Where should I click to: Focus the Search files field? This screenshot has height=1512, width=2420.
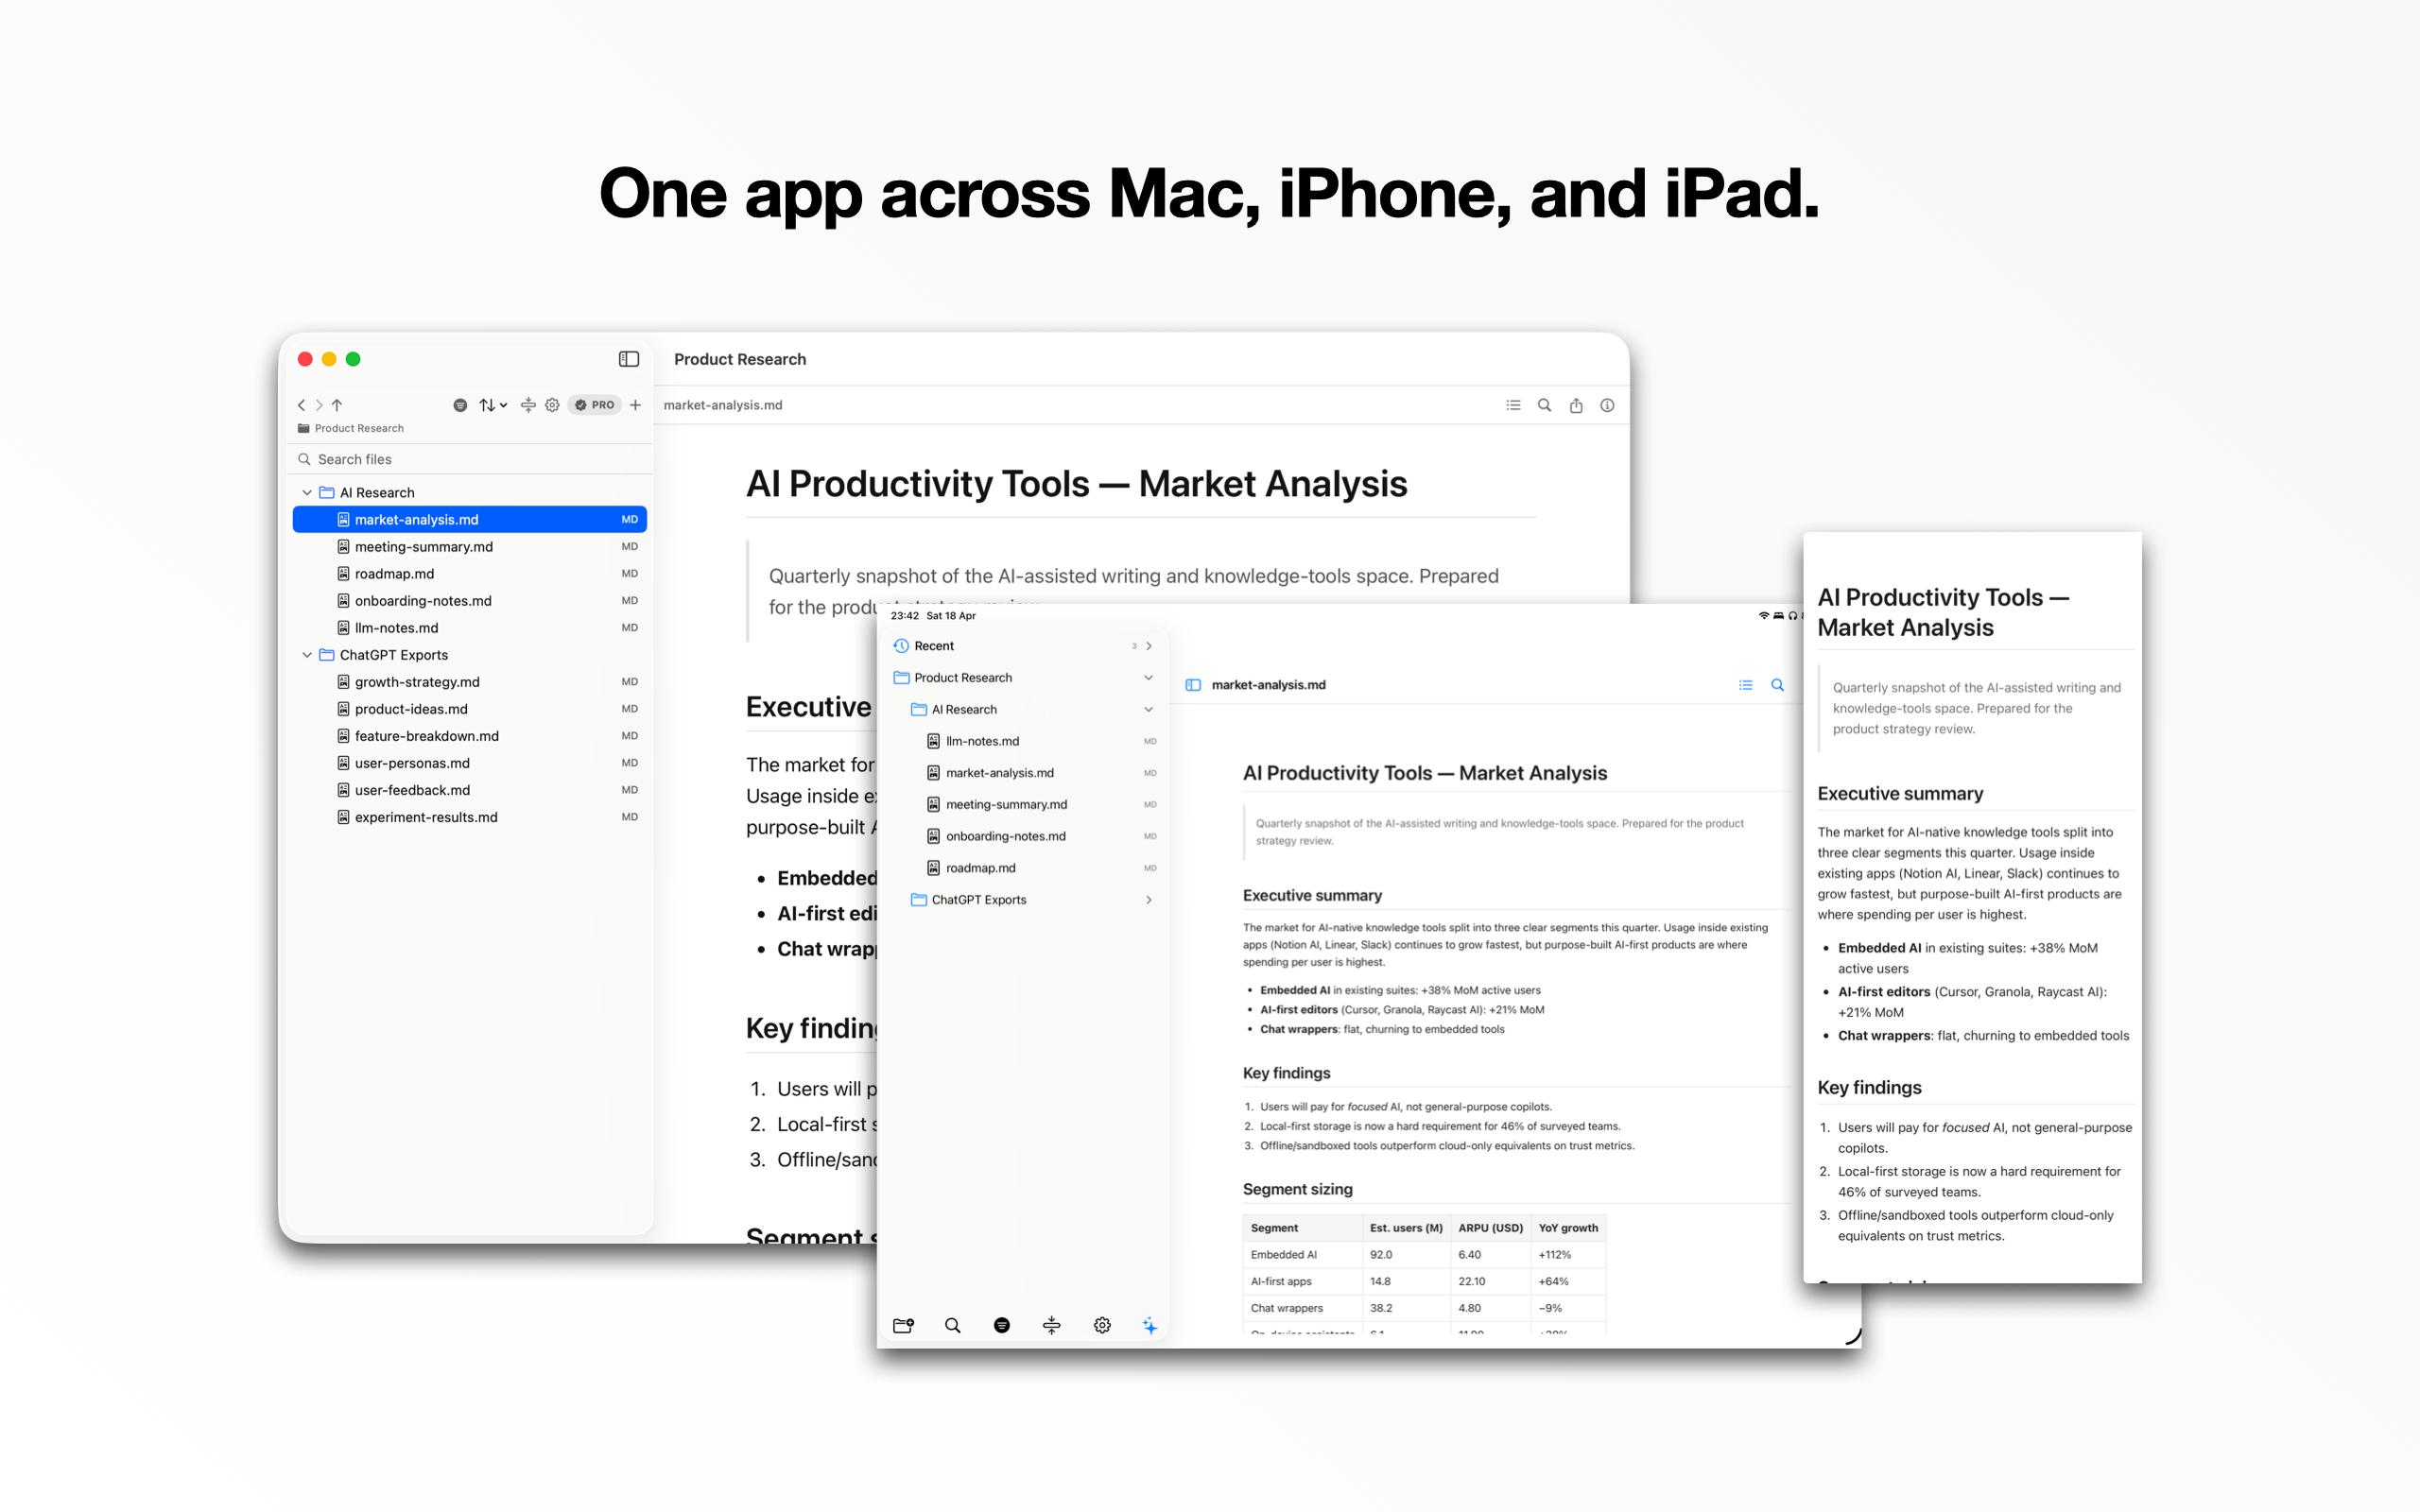click(x=470, y=459)
